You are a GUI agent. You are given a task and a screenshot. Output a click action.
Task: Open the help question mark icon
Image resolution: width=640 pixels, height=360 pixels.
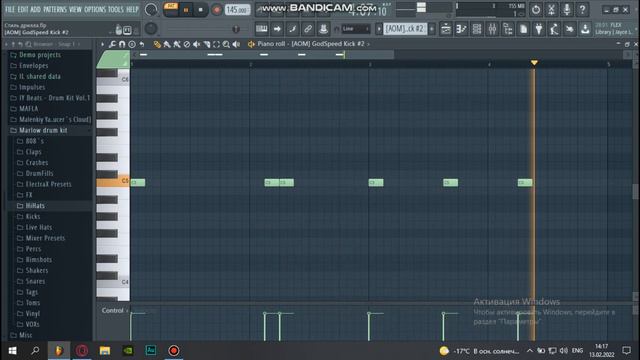point(582,9)
